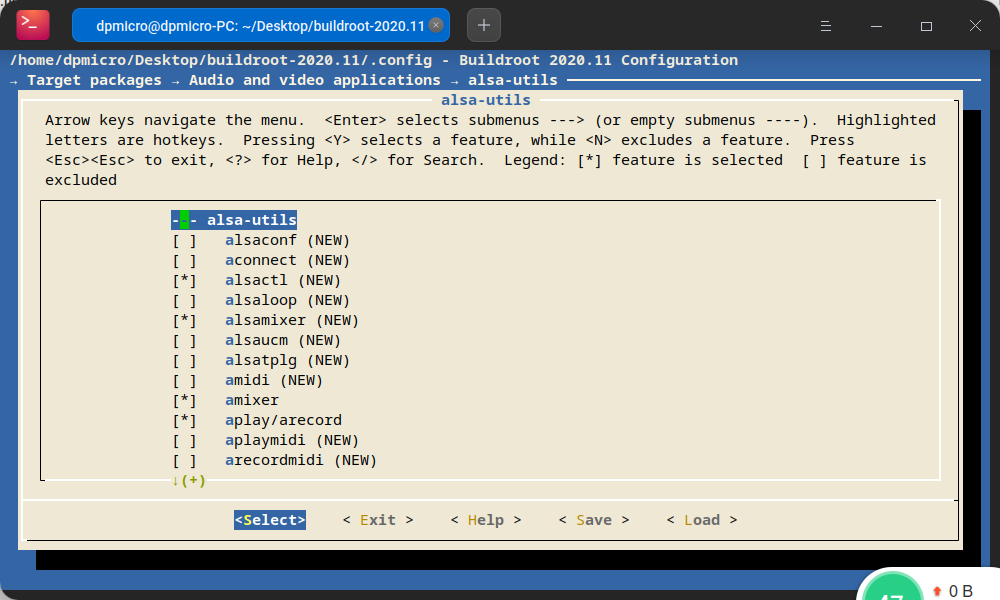Click the amixer label
Image resolution: width=1000 pixels, height=600 pixels.
[252, 400]
